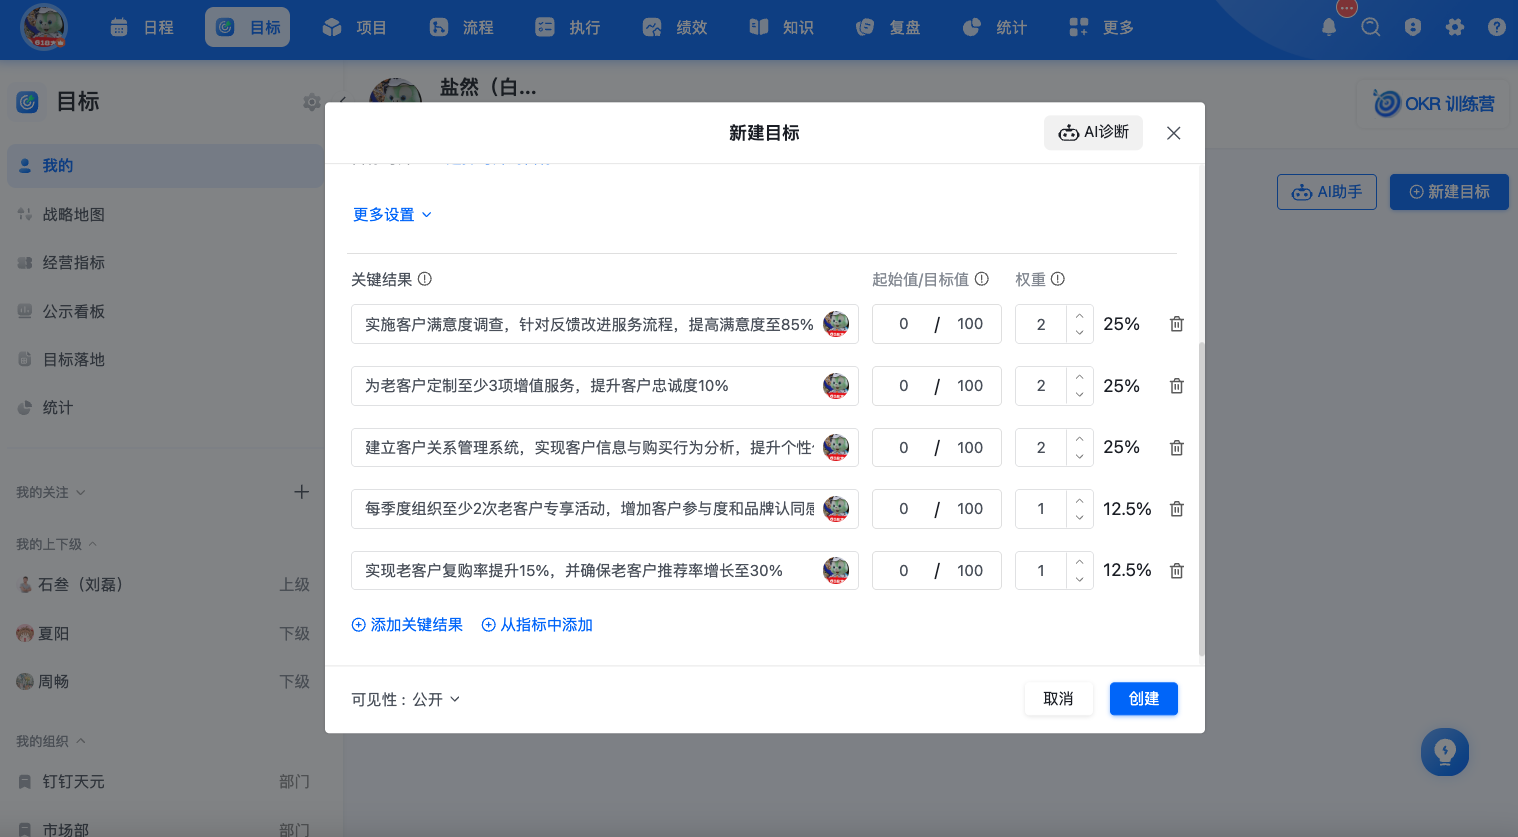Open the 可见性 公开 dropdown
The height and width of the screenshot is (837, 1518).
pyautogui.click(x=405, y=699)
